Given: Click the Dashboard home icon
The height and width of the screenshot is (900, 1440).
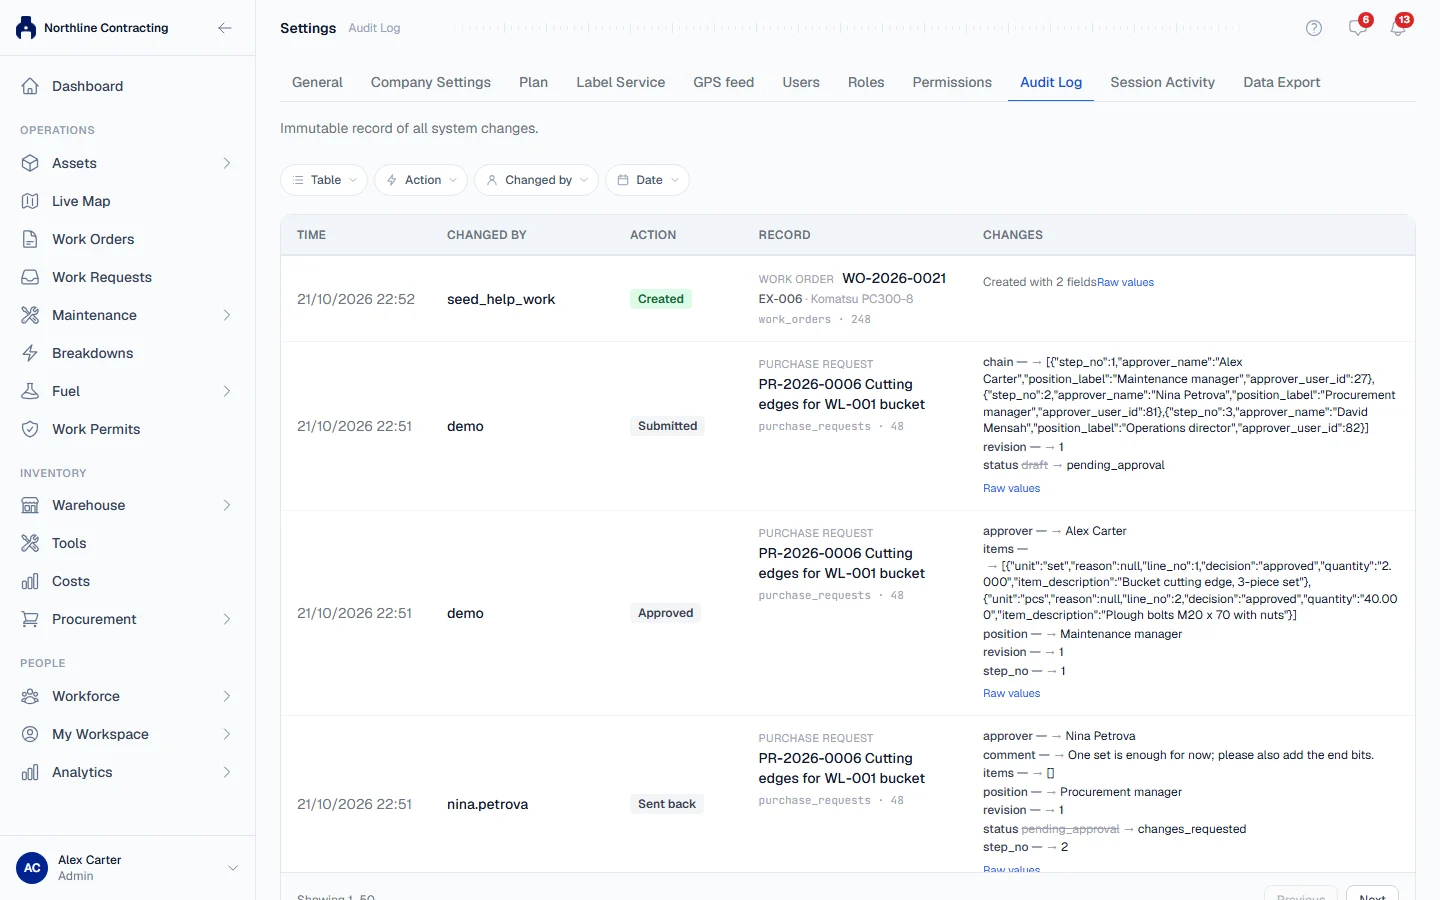Looking at the screenshot, I should [30, 86].
